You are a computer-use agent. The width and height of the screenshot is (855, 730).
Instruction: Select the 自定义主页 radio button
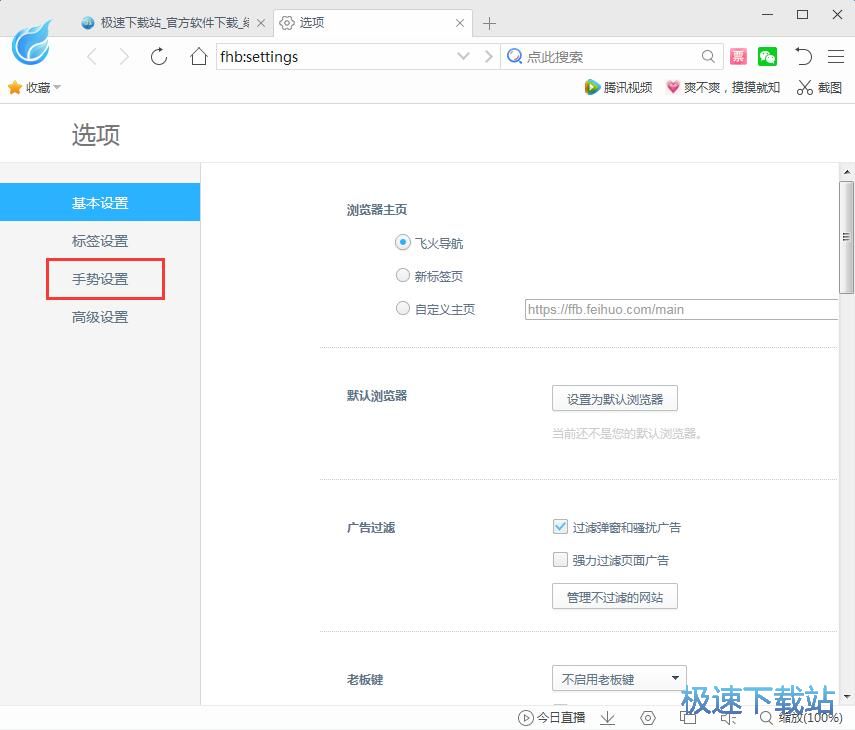402,309
